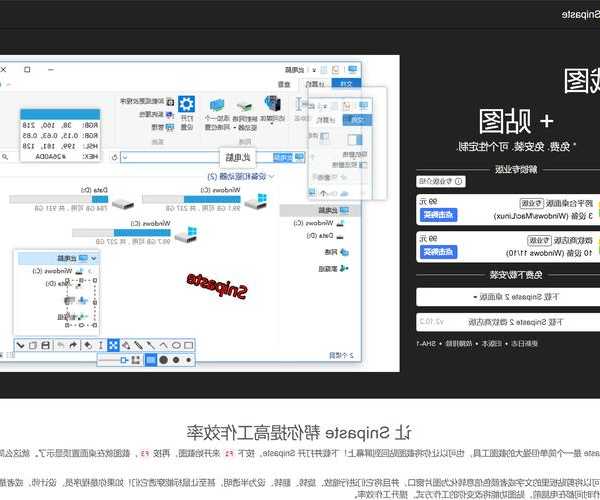Select the highlighted Mosaic tool
600x500 pixels.
coord(113,345)
